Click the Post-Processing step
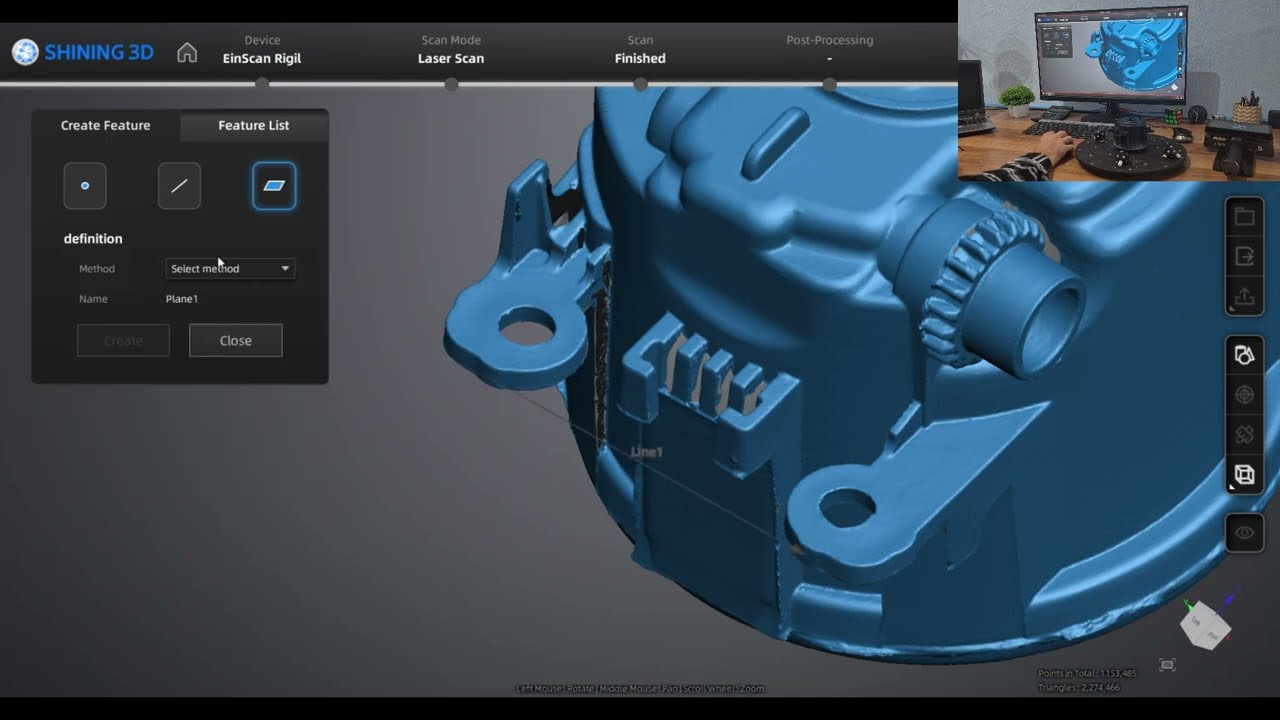The image size is (1280, 720). (830, 50)
